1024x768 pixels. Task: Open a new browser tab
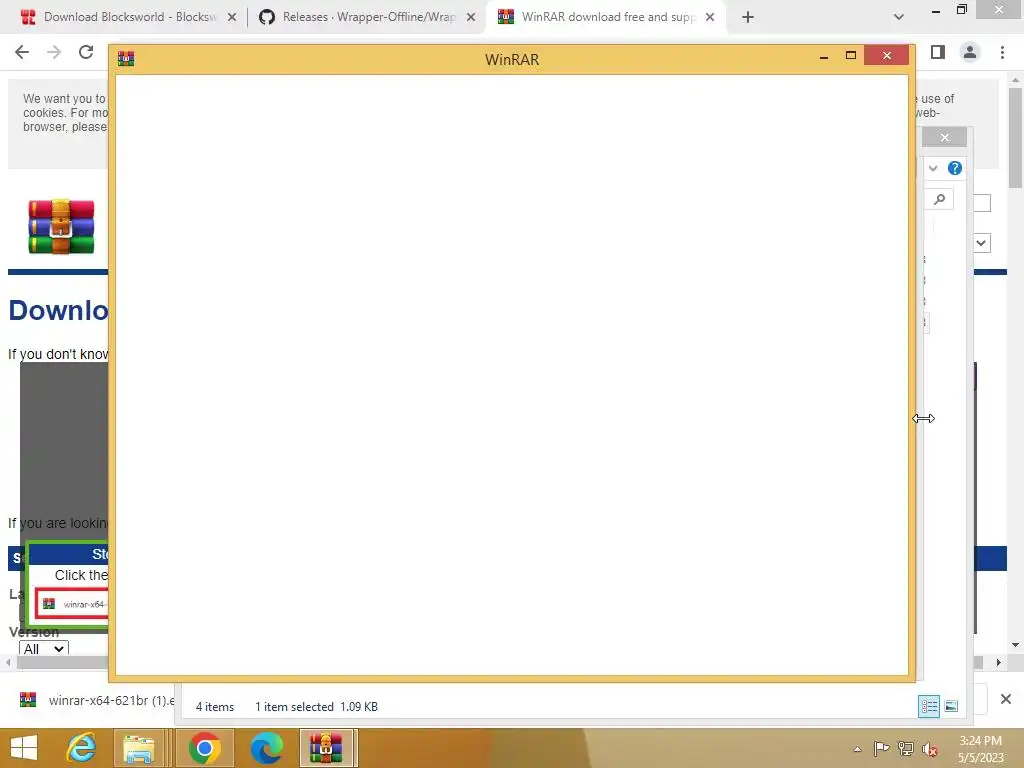pos(748,18)
